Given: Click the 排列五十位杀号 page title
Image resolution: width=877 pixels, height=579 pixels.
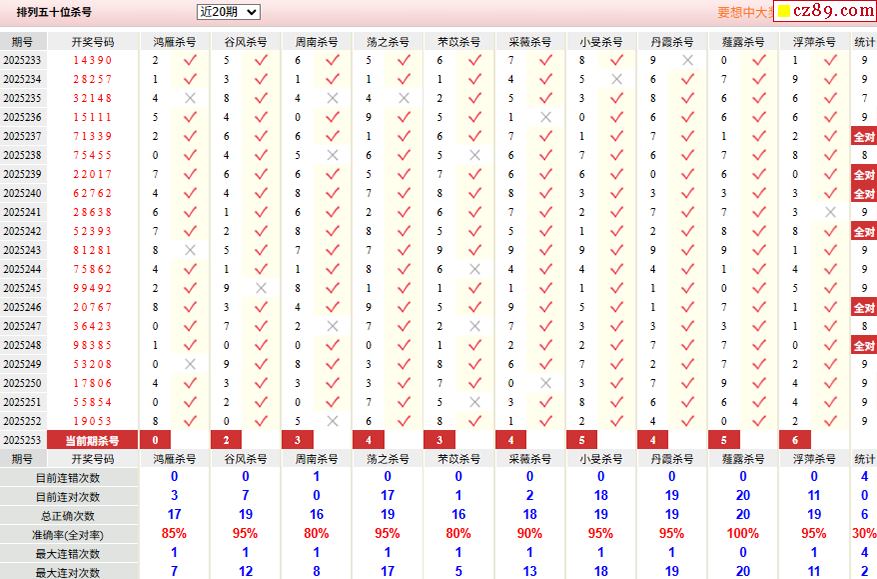Looking at the screenshot, I should coord(54,12).
